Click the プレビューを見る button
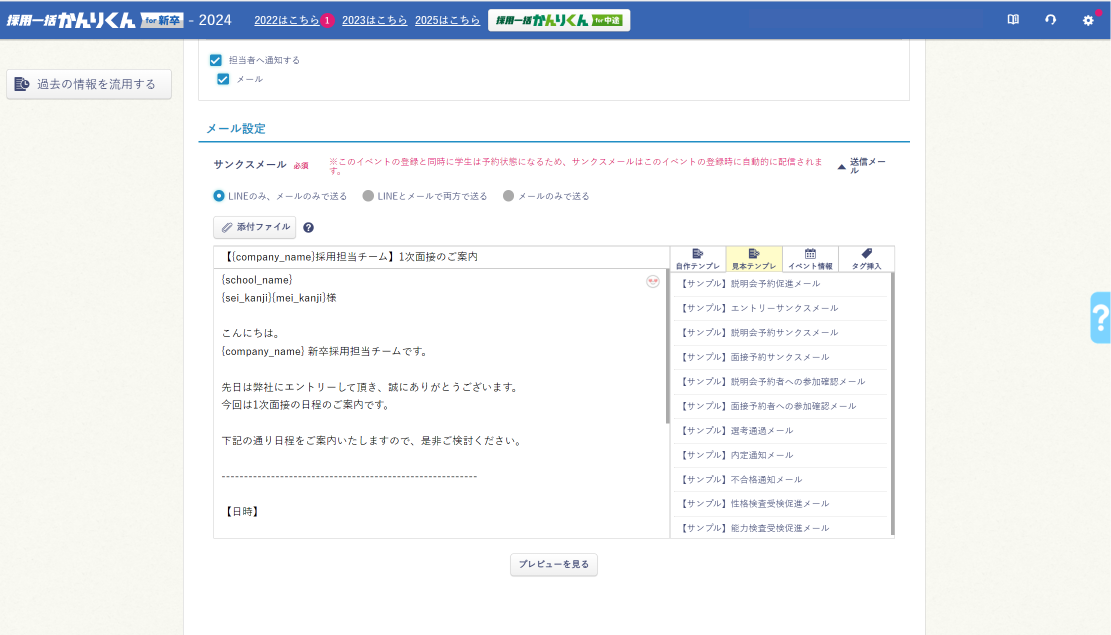This screenshot has width=1111, height=635. (x=553, y=564)
